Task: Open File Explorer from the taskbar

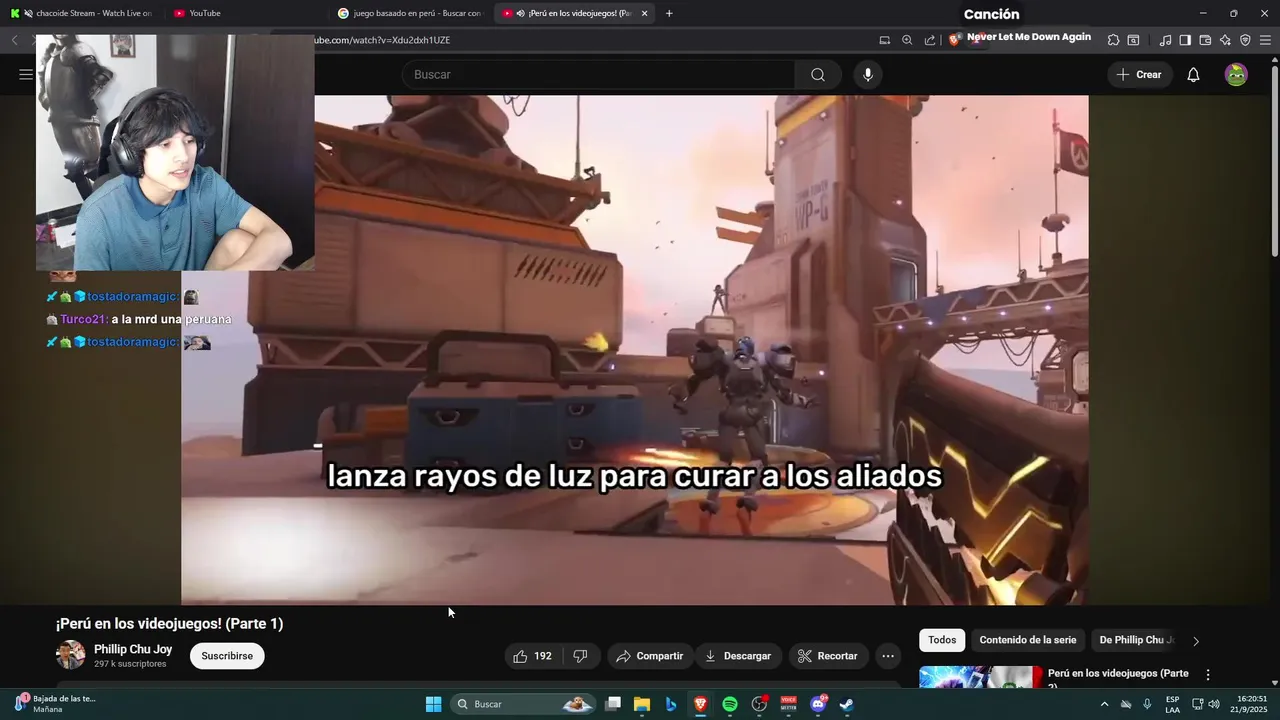Action: pyautogui.click(x=642, y=704)
